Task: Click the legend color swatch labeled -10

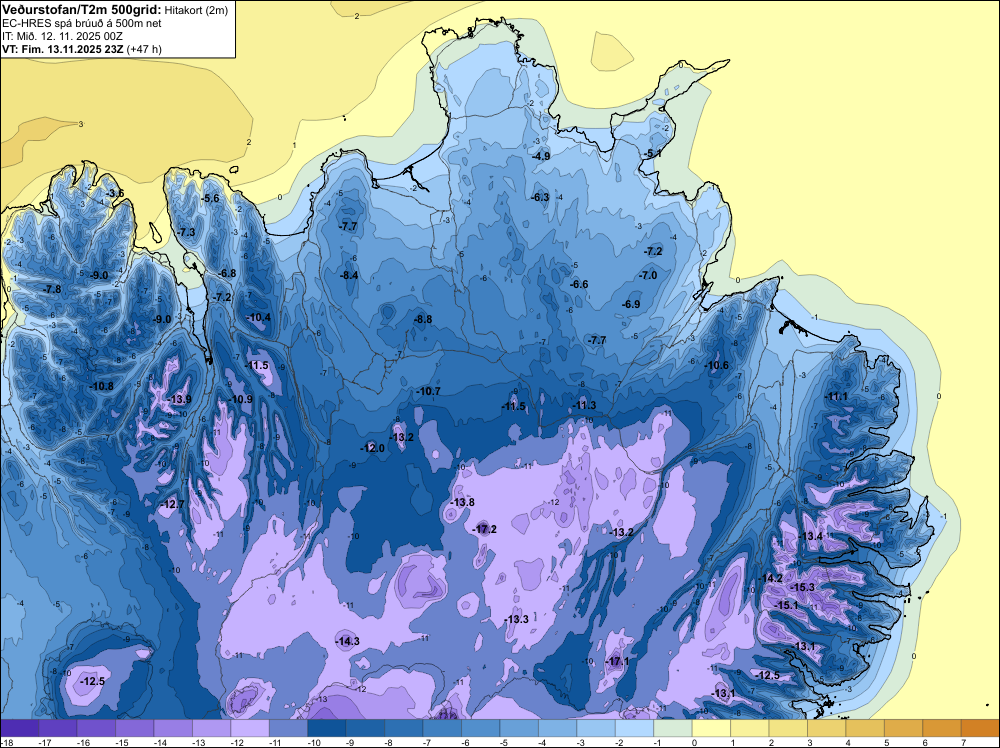Action: click(x=327, y=728)
